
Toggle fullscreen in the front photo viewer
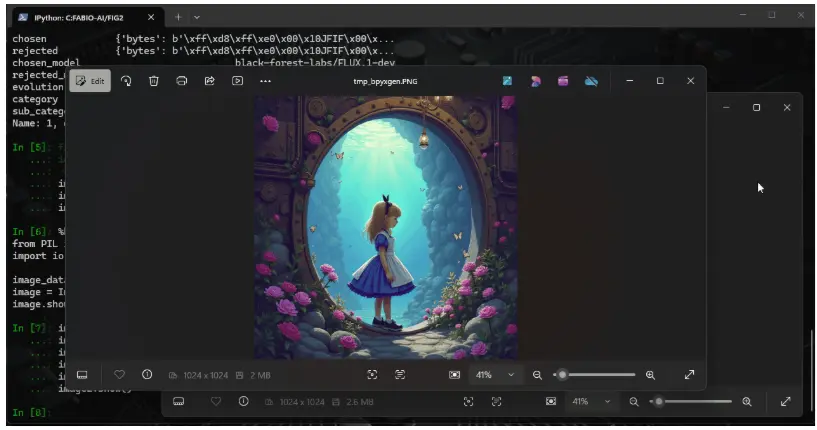point(689,374)
